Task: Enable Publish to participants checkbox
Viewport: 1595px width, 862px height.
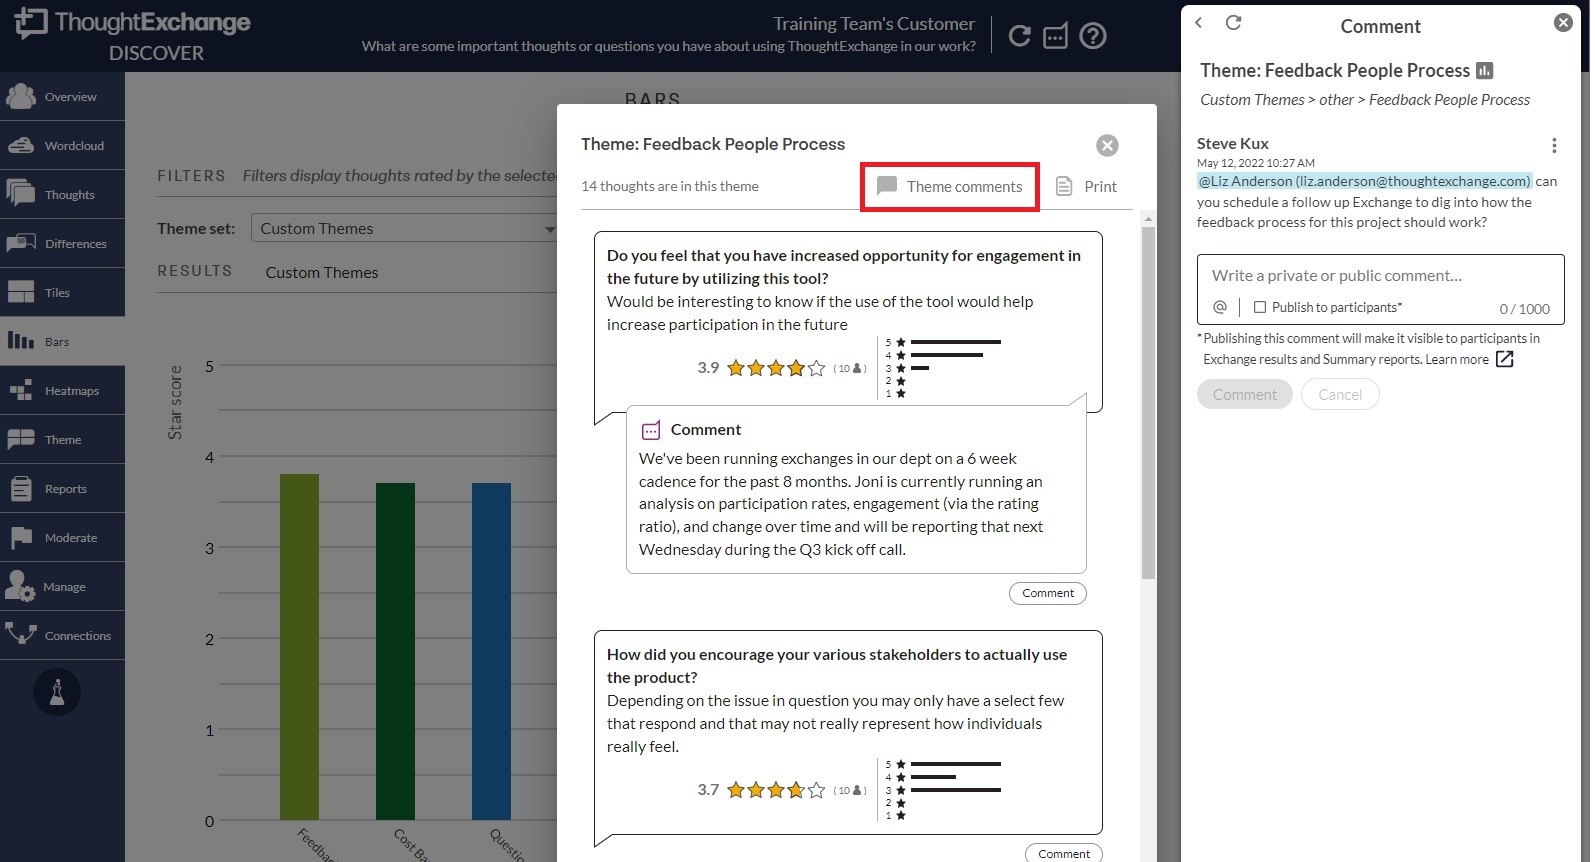Action: pos(1260,307)
